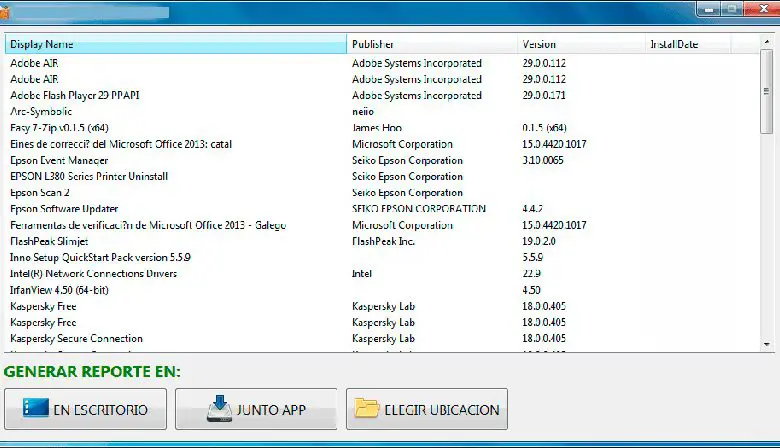
Task: Sort by the Publisher column header
Action: [432, 44]
